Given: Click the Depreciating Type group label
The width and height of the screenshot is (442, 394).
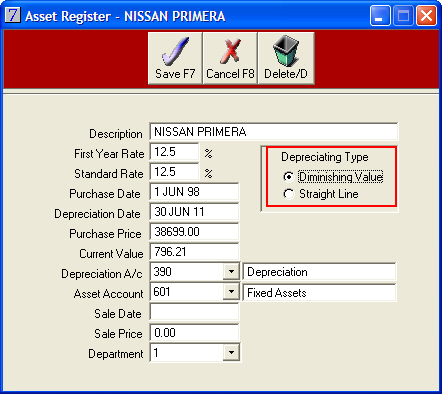Looking at the screenshot, I should tap(325, 157).
